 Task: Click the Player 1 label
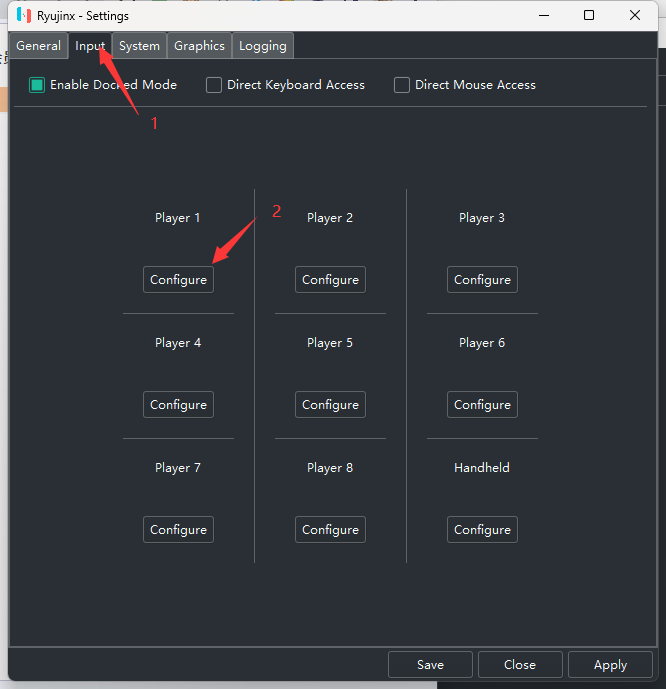pyautogui.click(x=177, y=218)
